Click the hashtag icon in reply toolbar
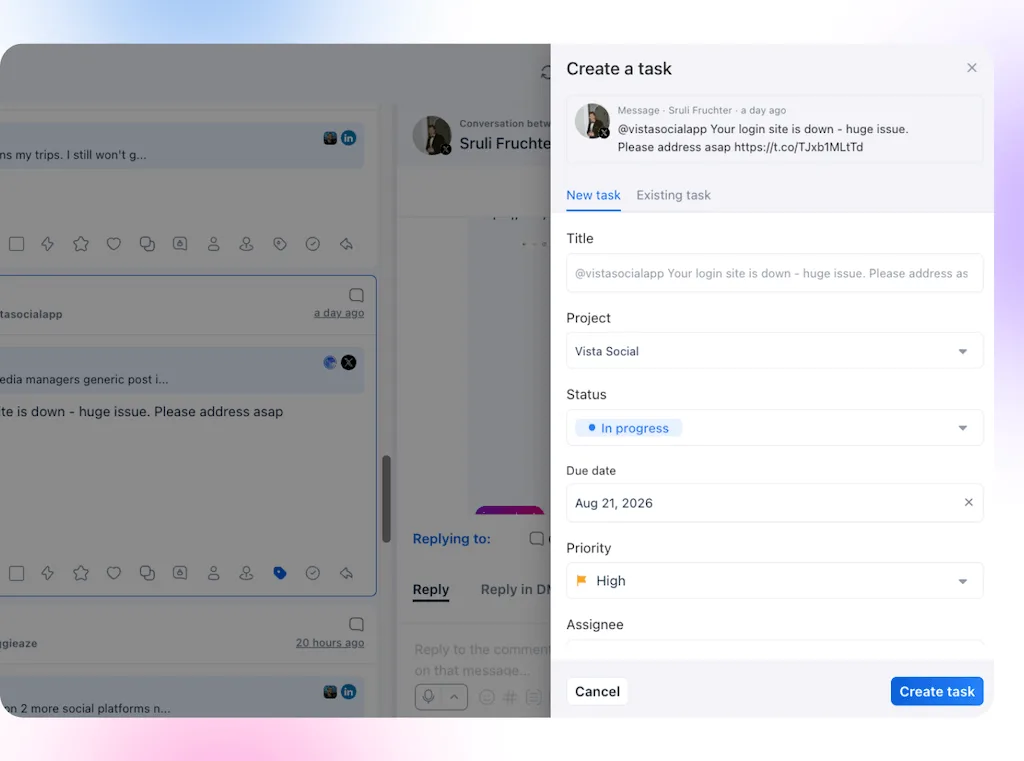 [x=510, y=697]
